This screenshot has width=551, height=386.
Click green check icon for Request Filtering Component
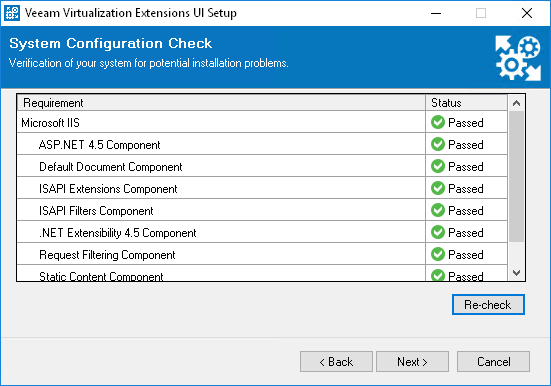[438, 254]
